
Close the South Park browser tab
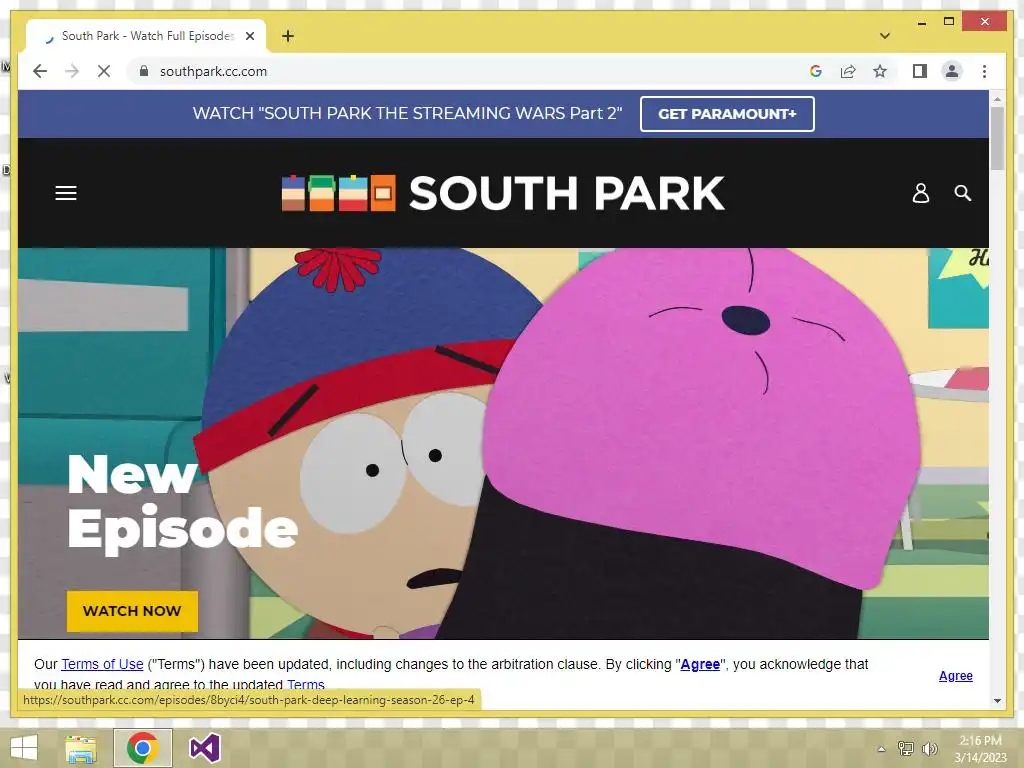tap(249, 36)
